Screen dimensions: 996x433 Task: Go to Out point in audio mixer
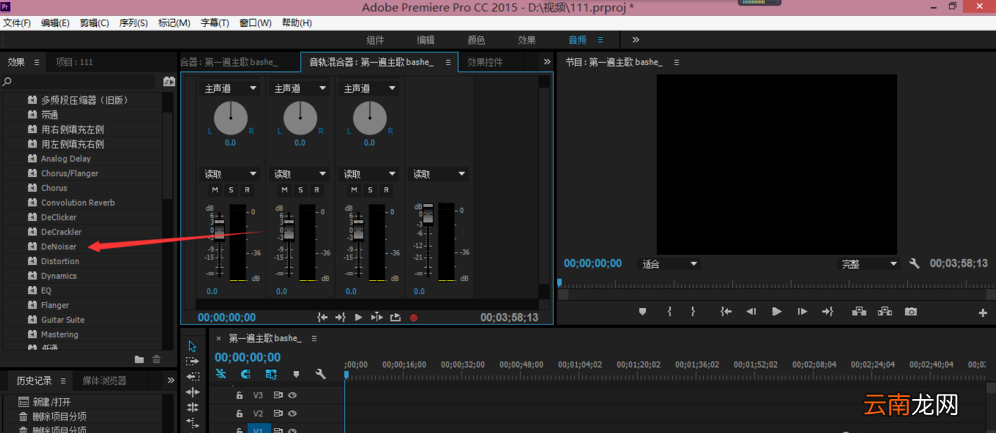[340, 317]
